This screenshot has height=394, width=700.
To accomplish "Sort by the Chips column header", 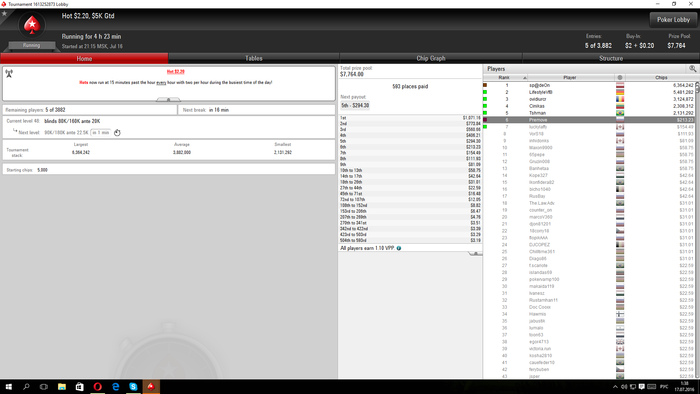I will (661, 78).
